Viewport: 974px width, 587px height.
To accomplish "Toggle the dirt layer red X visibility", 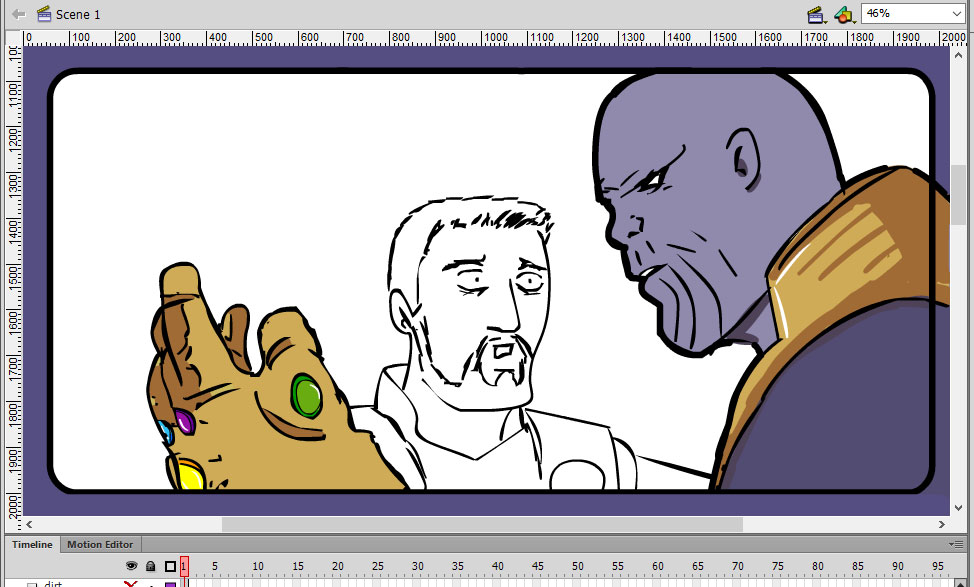I will point(131,584).
